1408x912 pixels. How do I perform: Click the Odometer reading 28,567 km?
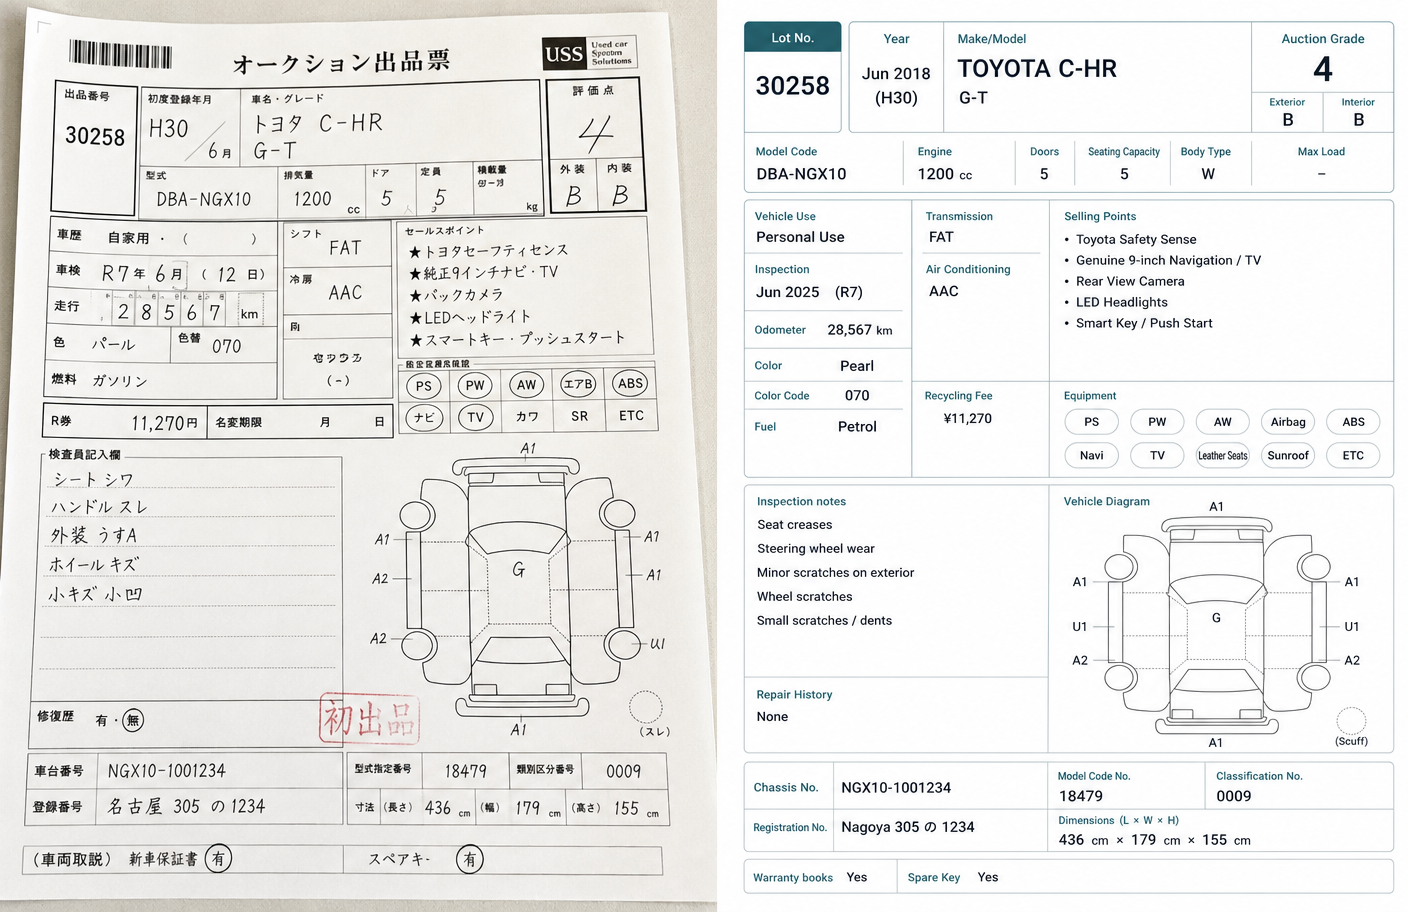(x=860, y=330)
